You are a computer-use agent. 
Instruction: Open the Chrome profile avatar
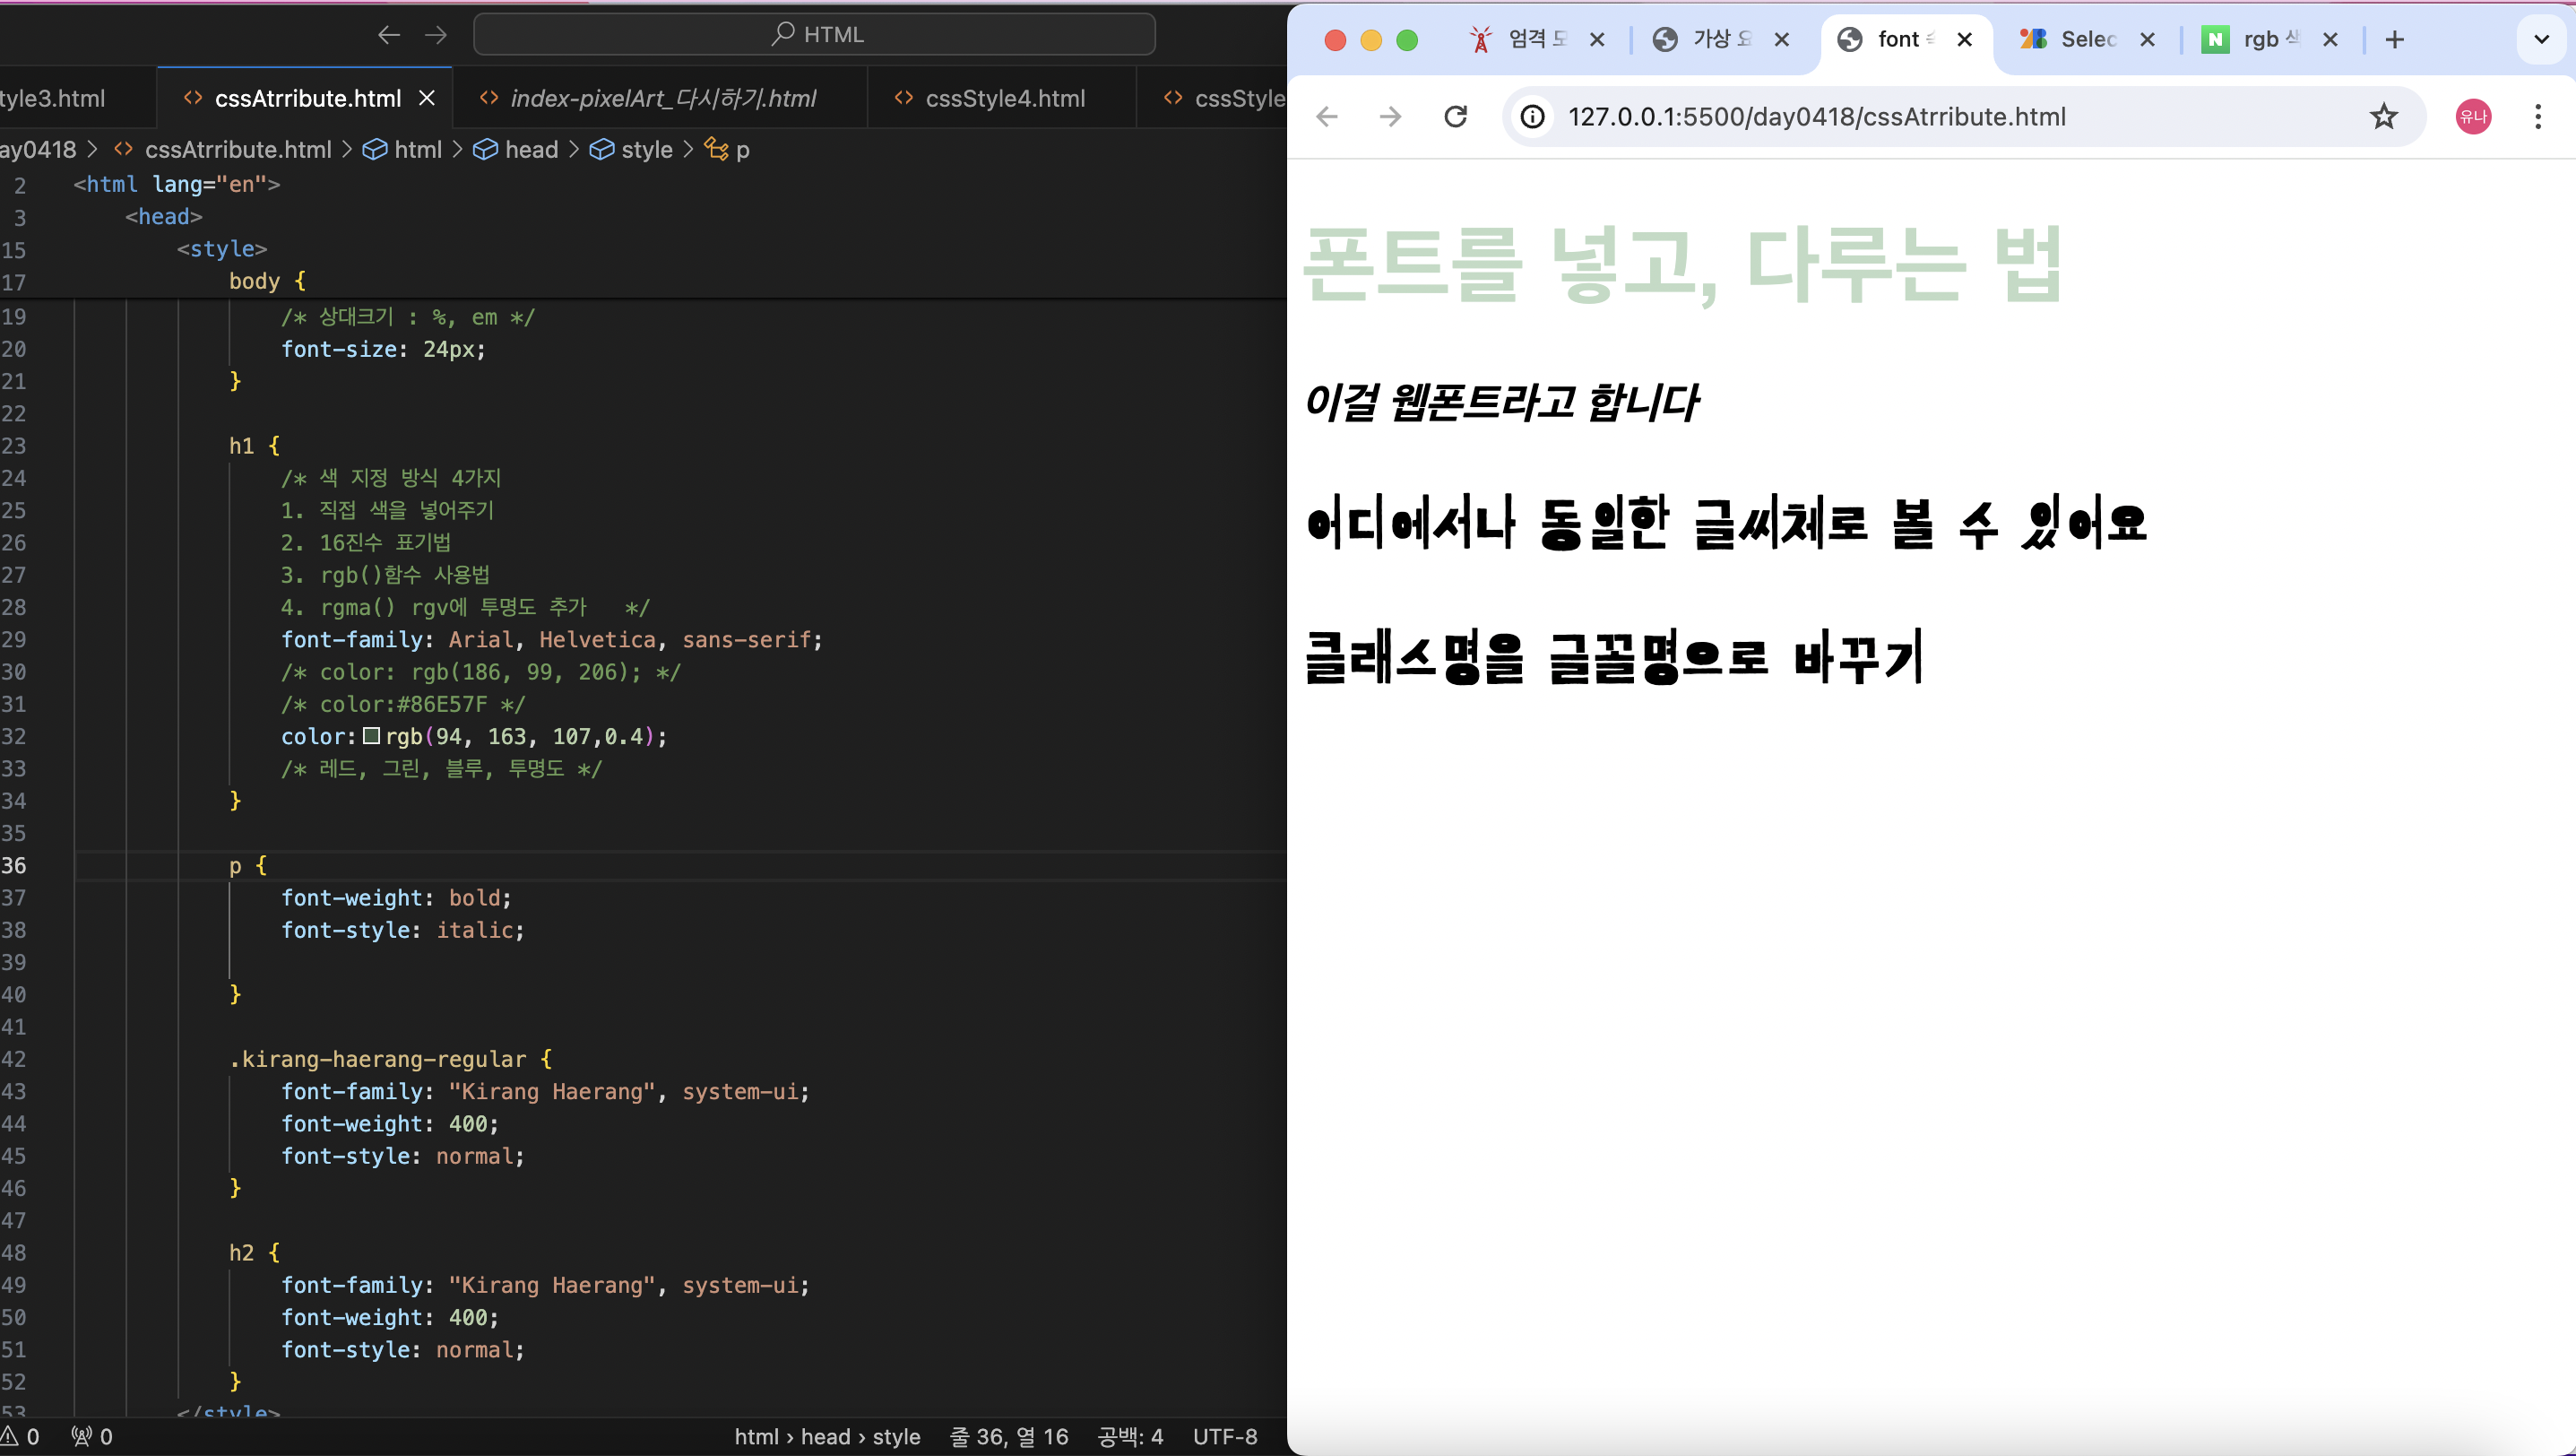(x=2473, y=117)
